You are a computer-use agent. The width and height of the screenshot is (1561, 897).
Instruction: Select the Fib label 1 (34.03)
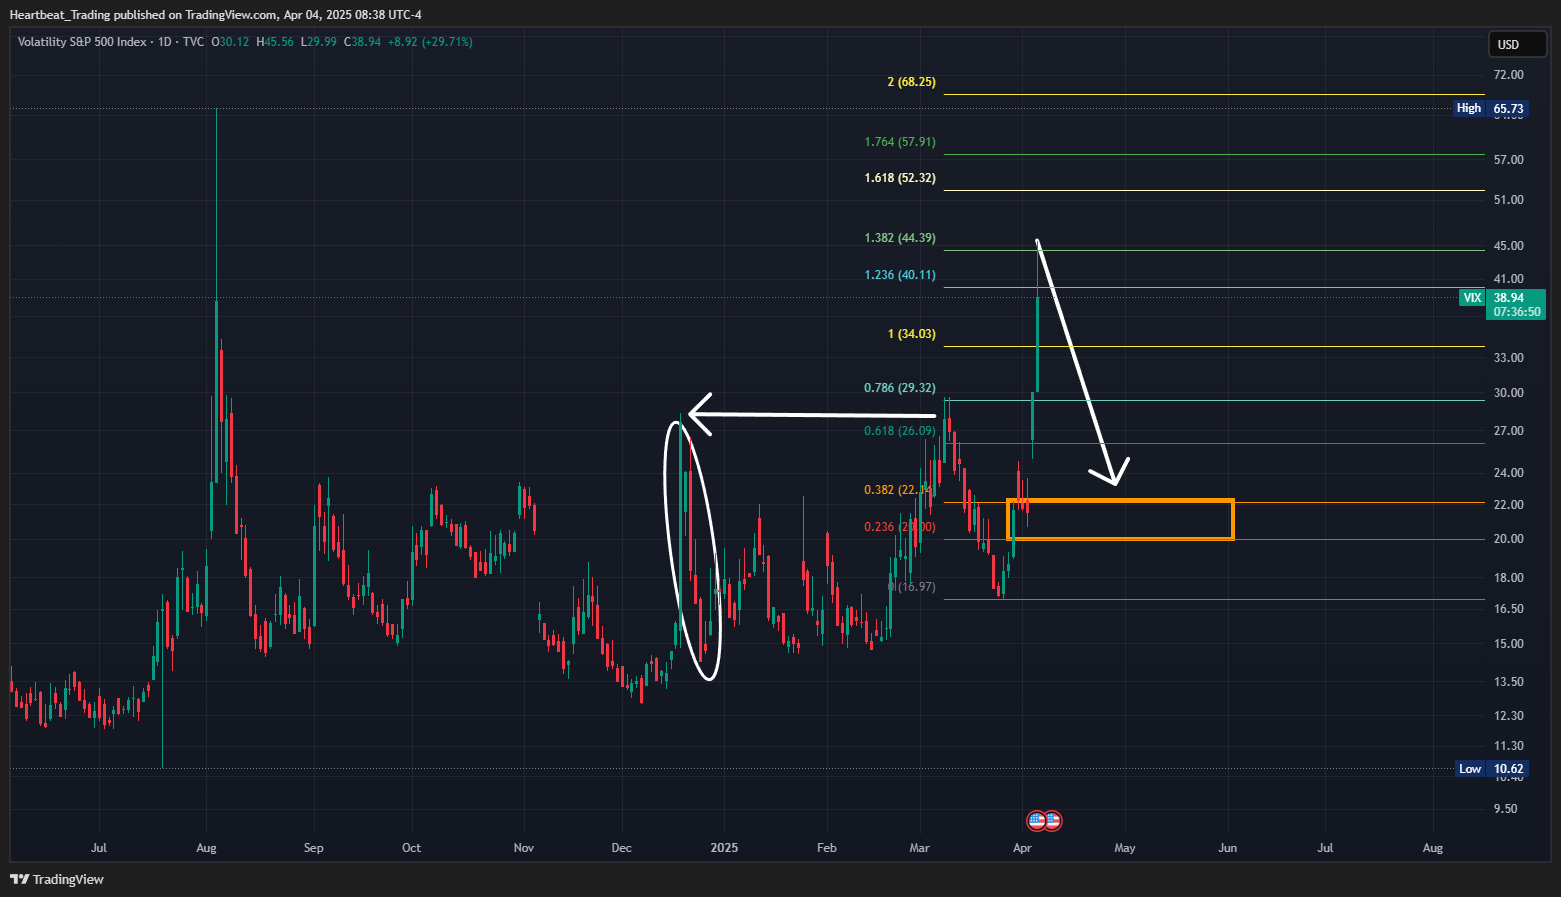click(911, 334)
